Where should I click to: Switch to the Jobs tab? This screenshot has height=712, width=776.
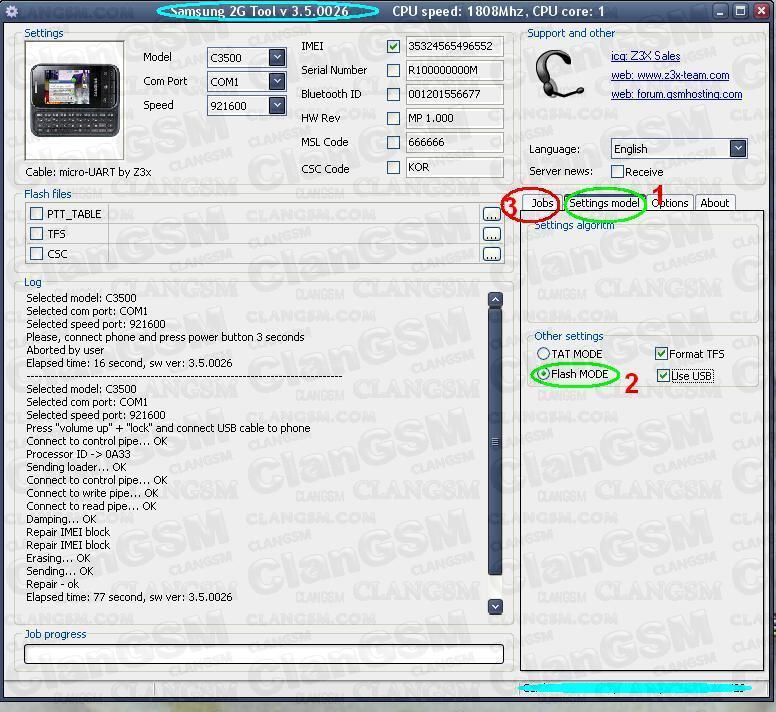point(542,203)
